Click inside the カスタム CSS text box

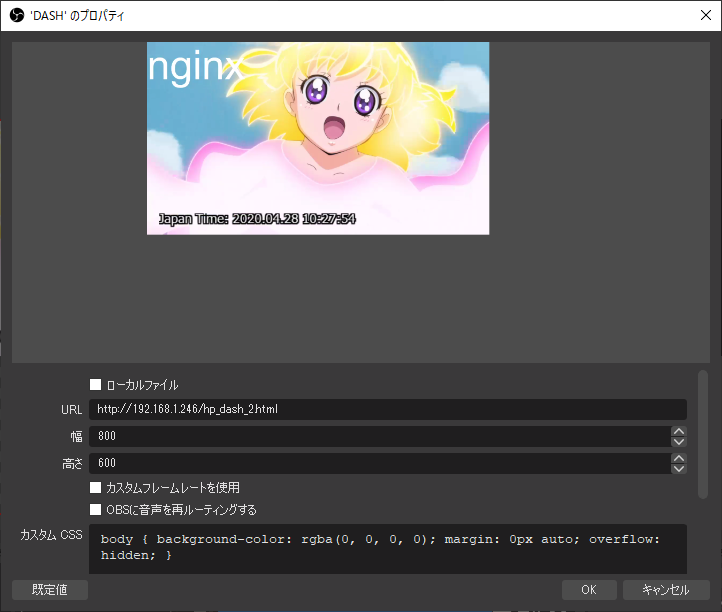(387, 548)
